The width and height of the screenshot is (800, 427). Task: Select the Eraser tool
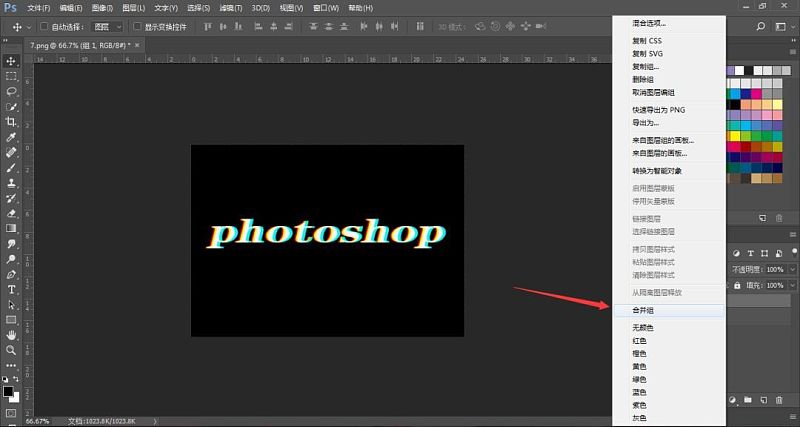11,213
